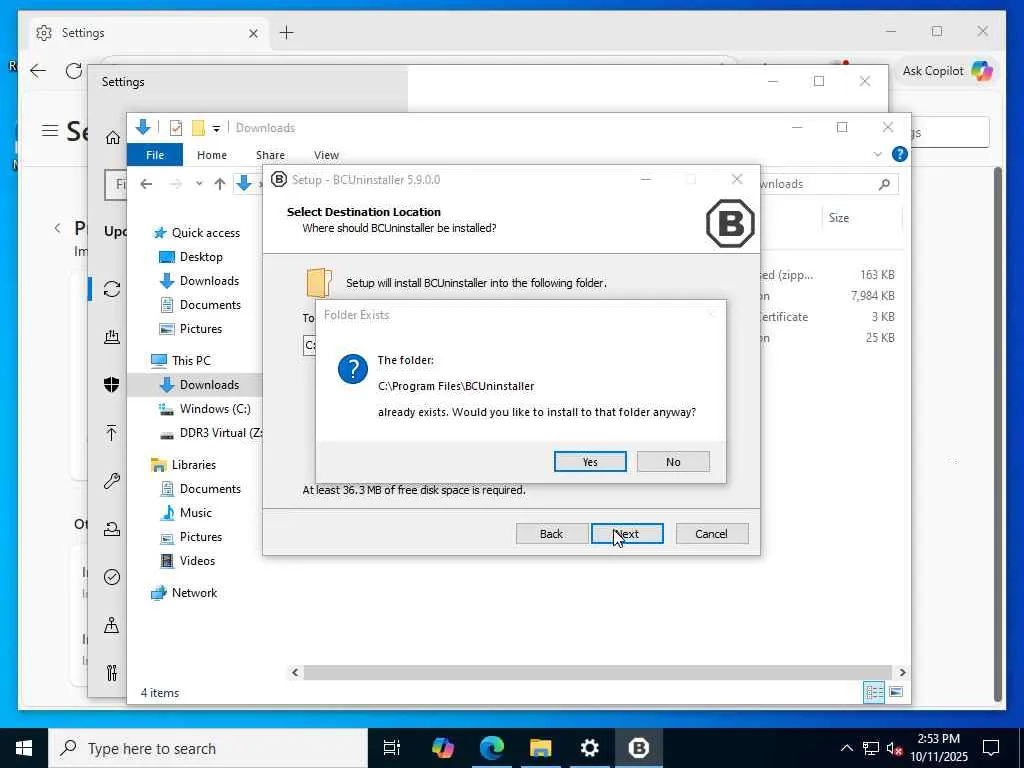1024x768 pixels.
Task: Select Documents under Libraries
Action: [201, 489]
